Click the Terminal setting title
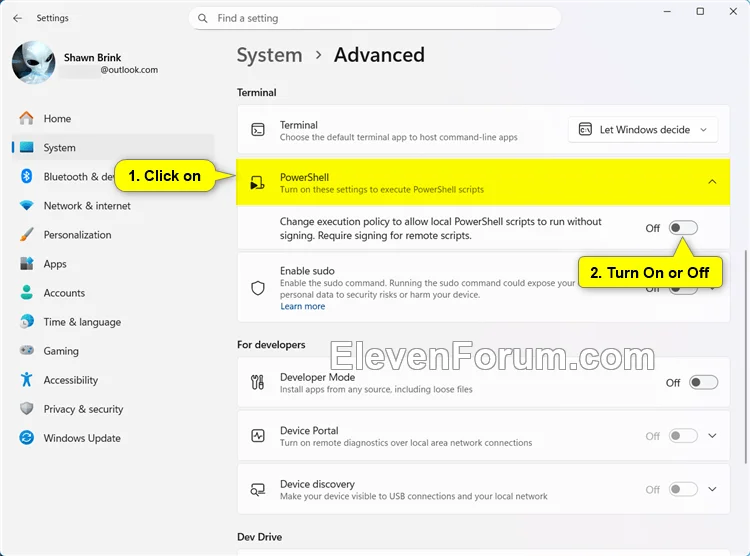This screenshot has width=750, height=556. click(298, 125)
